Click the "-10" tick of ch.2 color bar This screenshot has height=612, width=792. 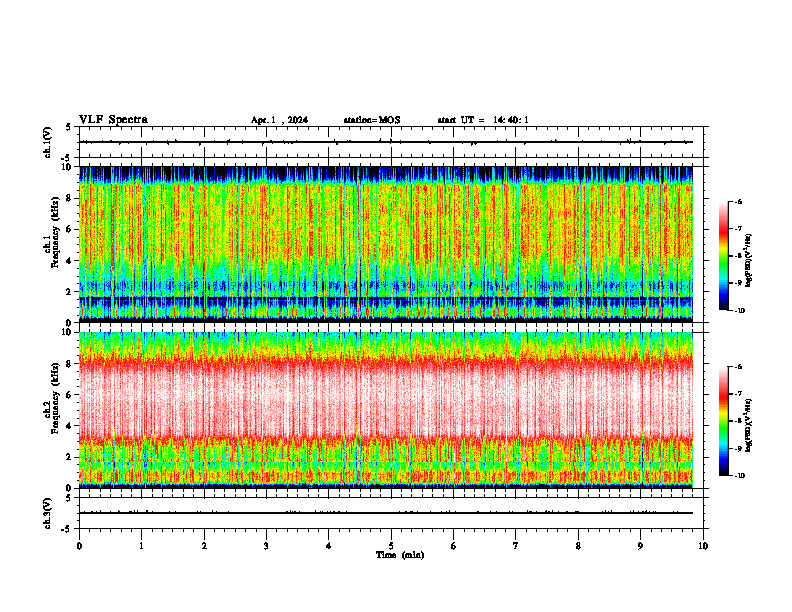(x=739, y=475)
